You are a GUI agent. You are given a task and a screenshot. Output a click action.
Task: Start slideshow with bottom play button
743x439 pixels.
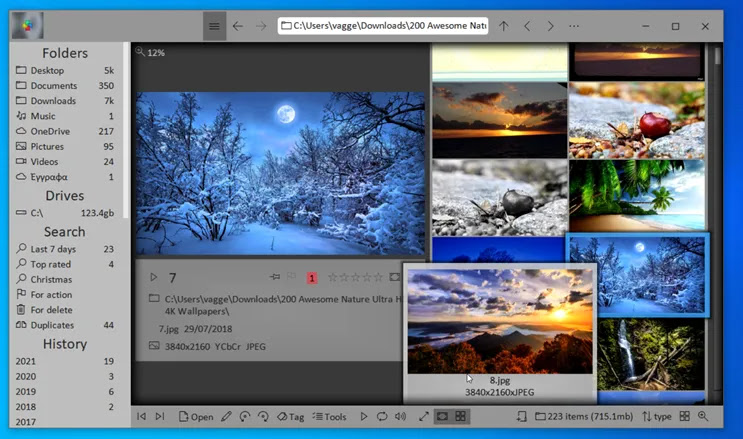[363, 416]
